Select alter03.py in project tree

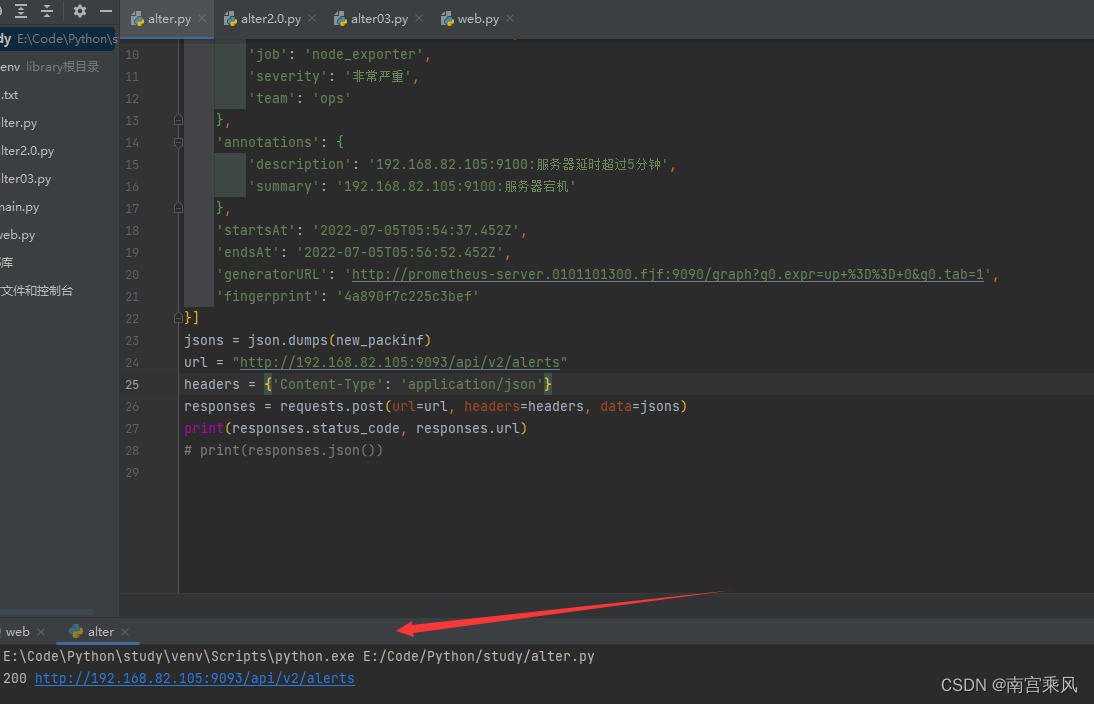coord(26,179)
